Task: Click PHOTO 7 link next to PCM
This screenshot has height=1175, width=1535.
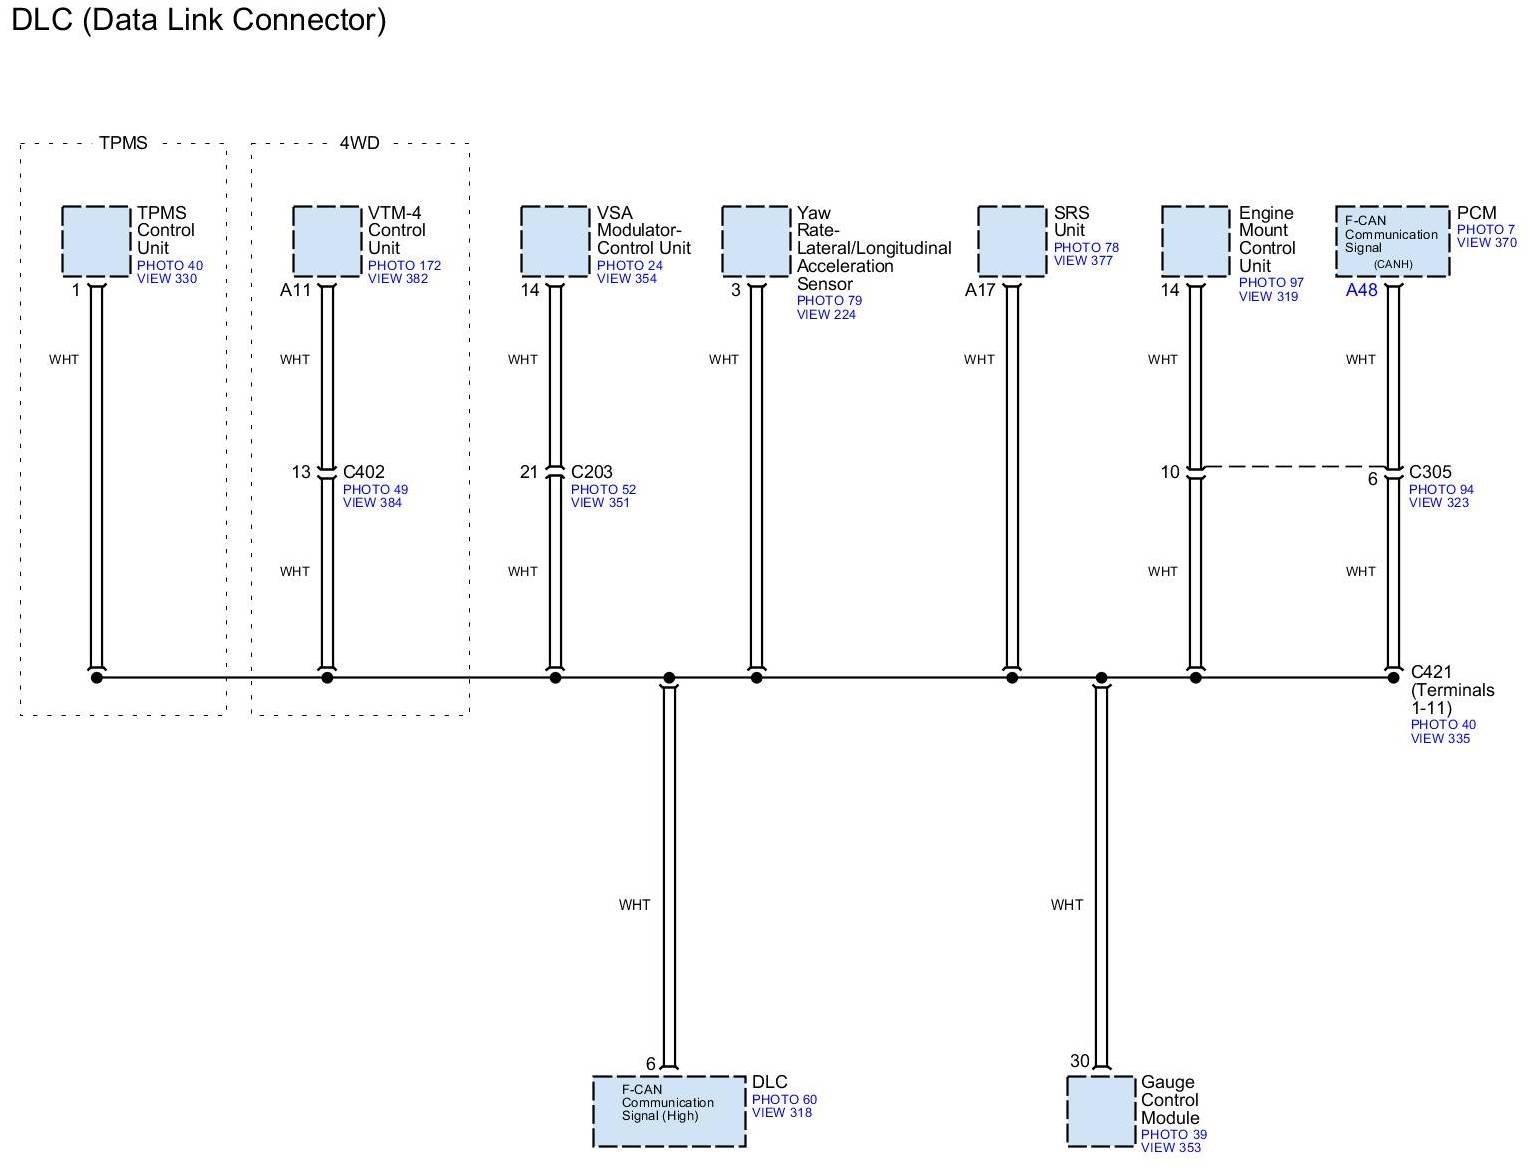Action: point(1486,230)
